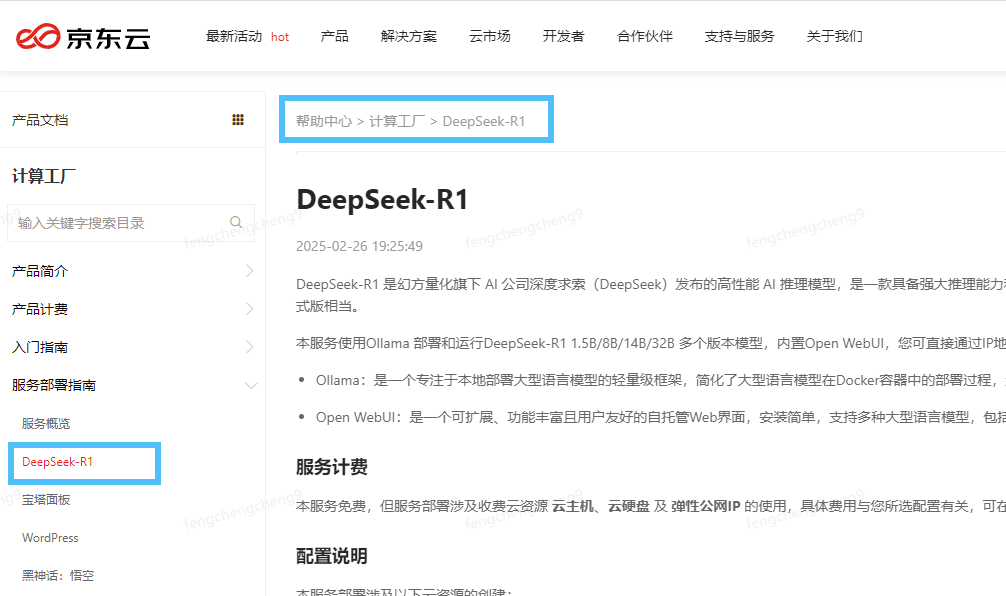The width and height of the screenshot is (1006, 596).
Task: Click the search magnifier icon in sidebar
Action: [x=236, y=222]
